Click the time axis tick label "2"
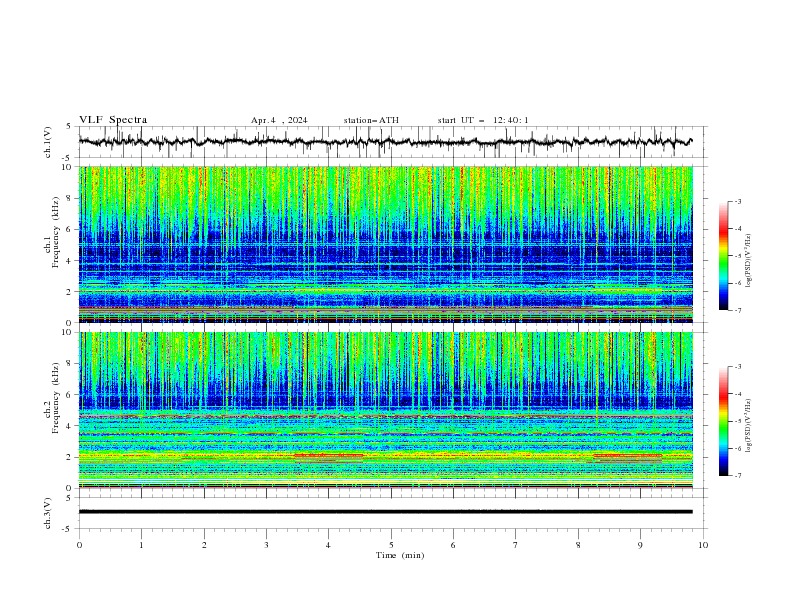The image size is (792, 612). 204,545
